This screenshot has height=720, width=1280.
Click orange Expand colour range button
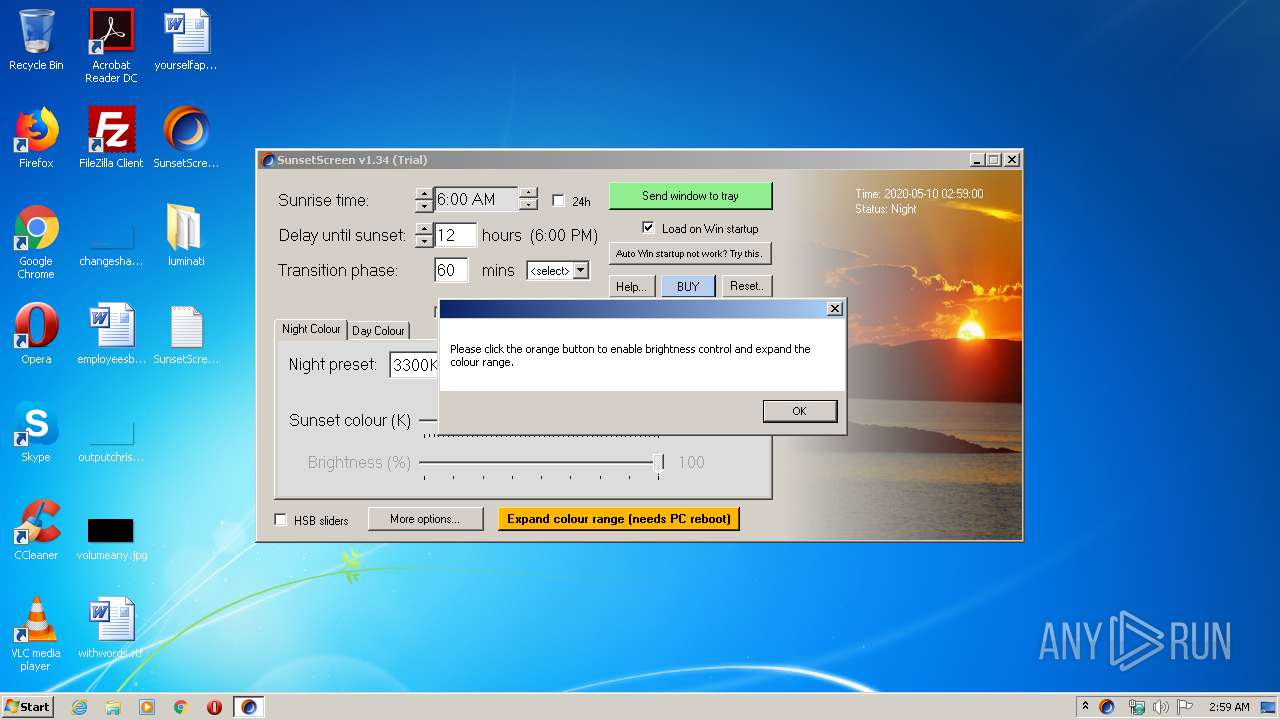(619, 519)
